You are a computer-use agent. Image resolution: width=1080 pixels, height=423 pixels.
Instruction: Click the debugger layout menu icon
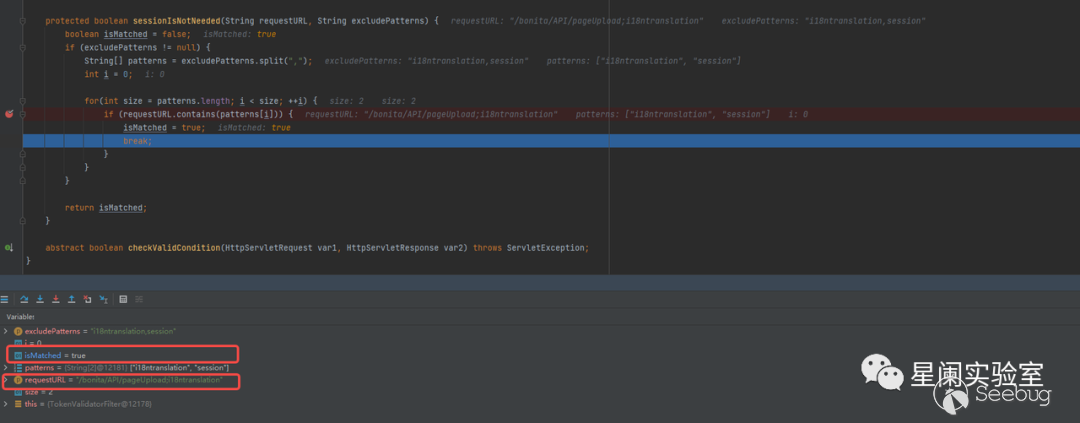pyautogui.click(x=5, y=298)
